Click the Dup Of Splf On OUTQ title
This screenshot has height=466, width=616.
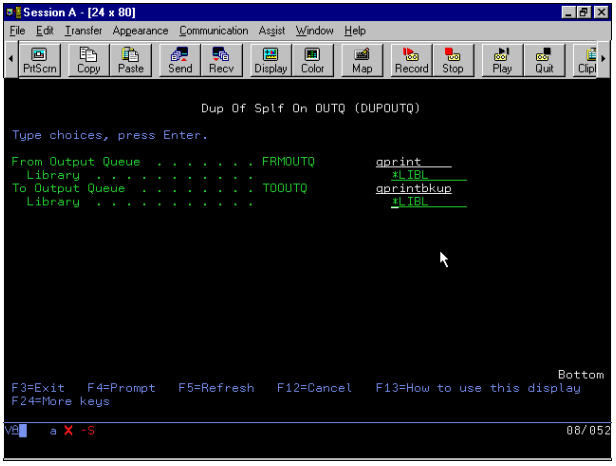coord(311,108)
